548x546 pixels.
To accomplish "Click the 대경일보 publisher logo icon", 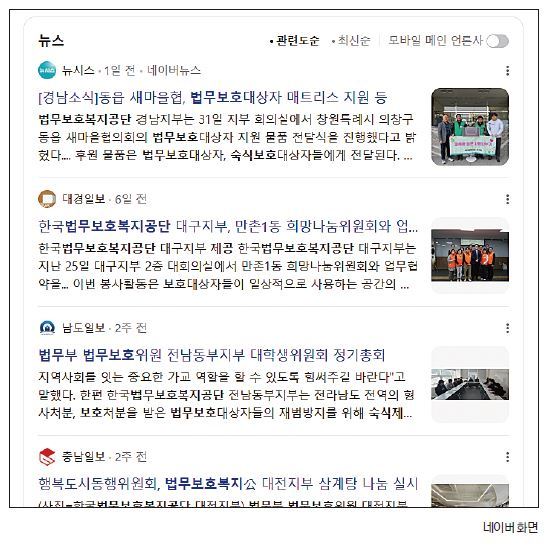I will [47, 199].
